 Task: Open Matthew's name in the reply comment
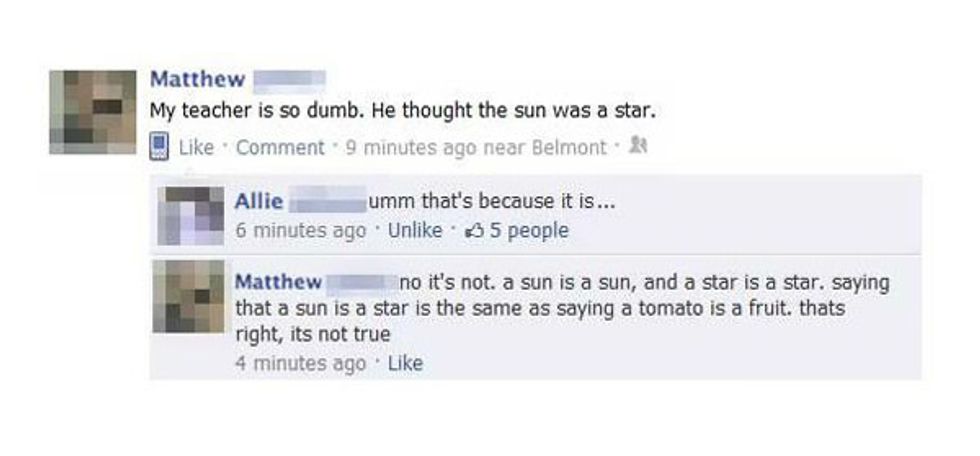[x=278, y=282]
